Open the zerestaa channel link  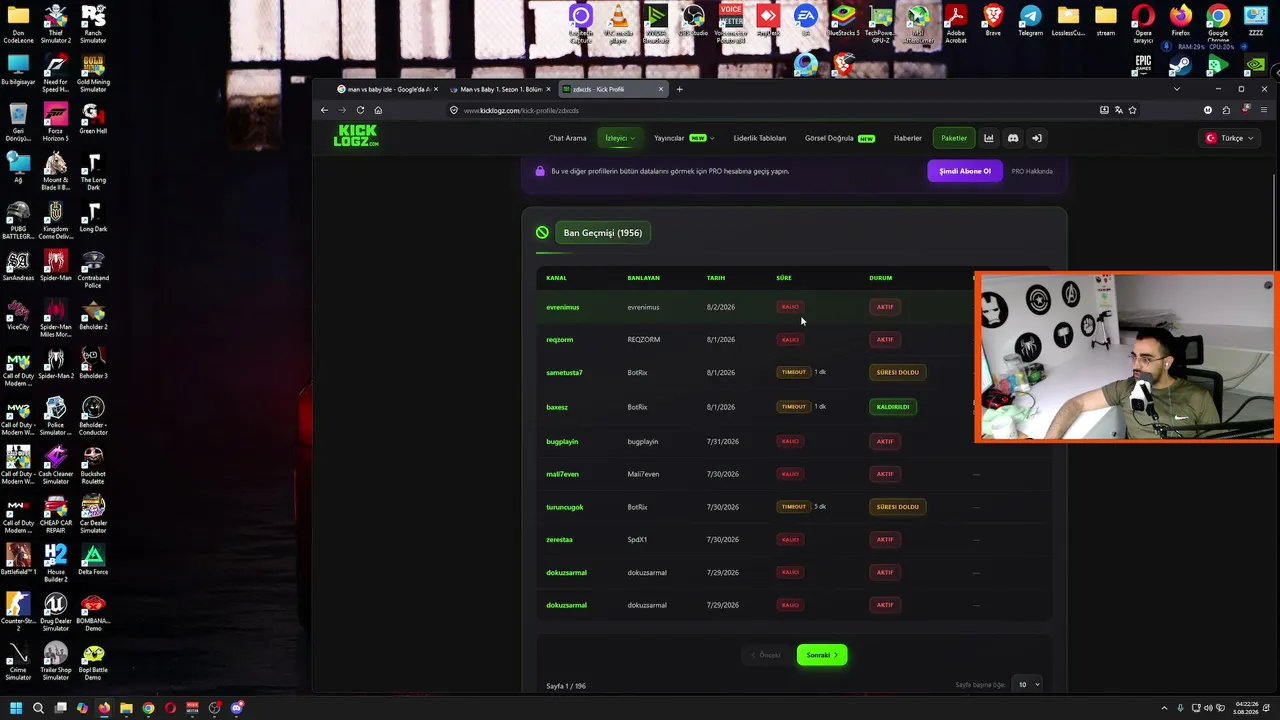[559, 540]
